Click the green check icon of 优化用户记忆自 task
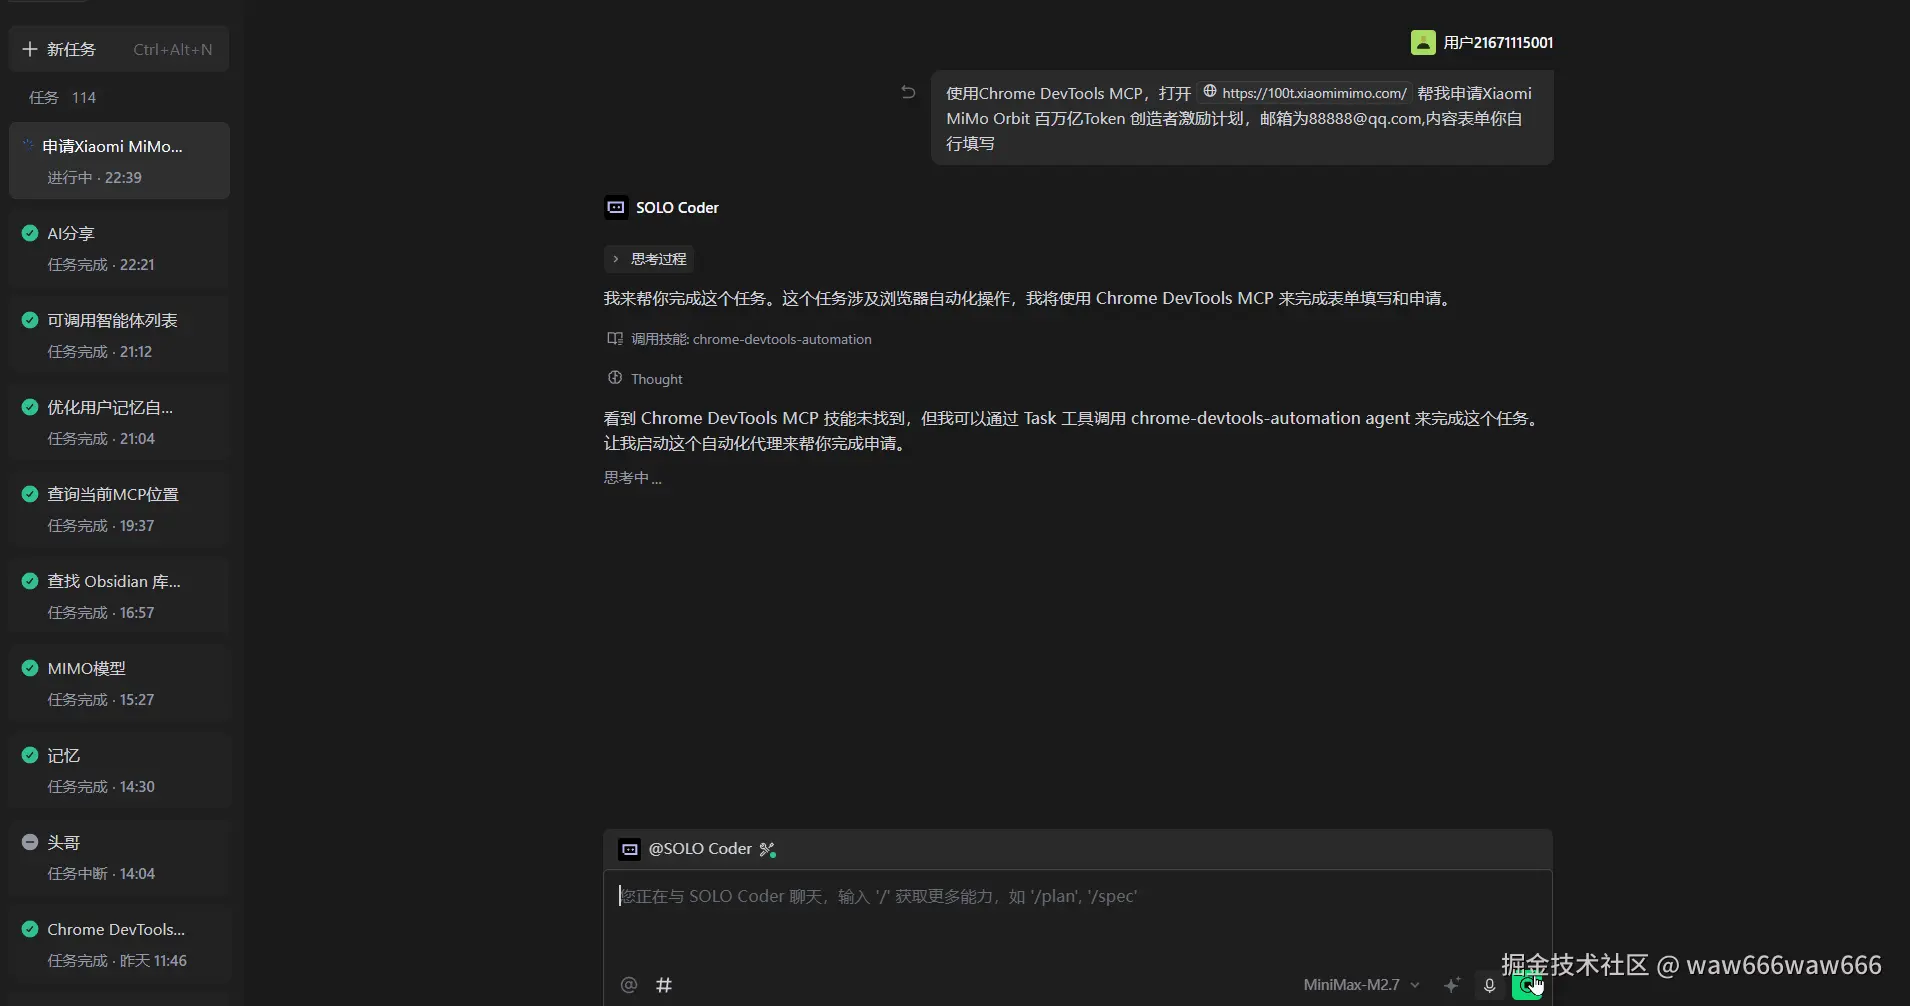This screenshot has width=1910, height=1006. click(30, 407)
